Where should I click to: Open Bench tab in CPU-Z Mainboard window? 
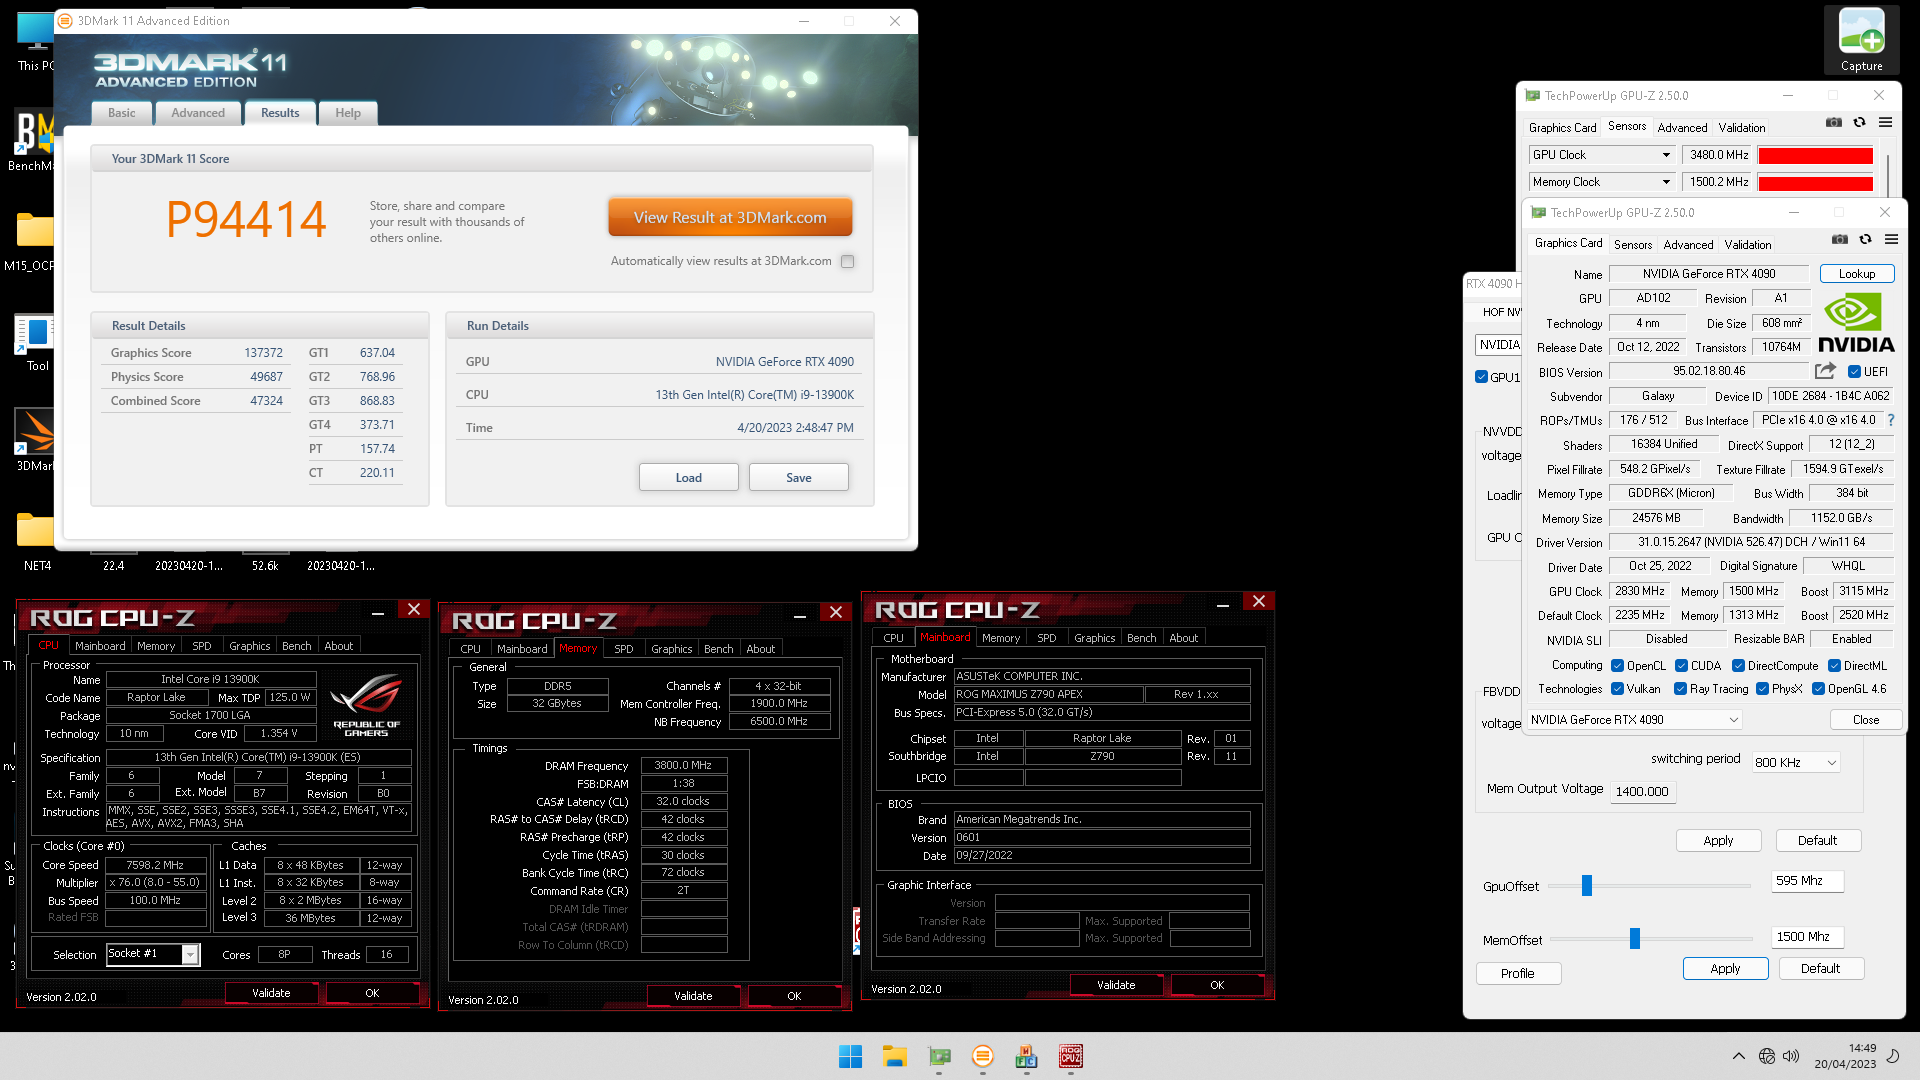(x=1141, y=638)
